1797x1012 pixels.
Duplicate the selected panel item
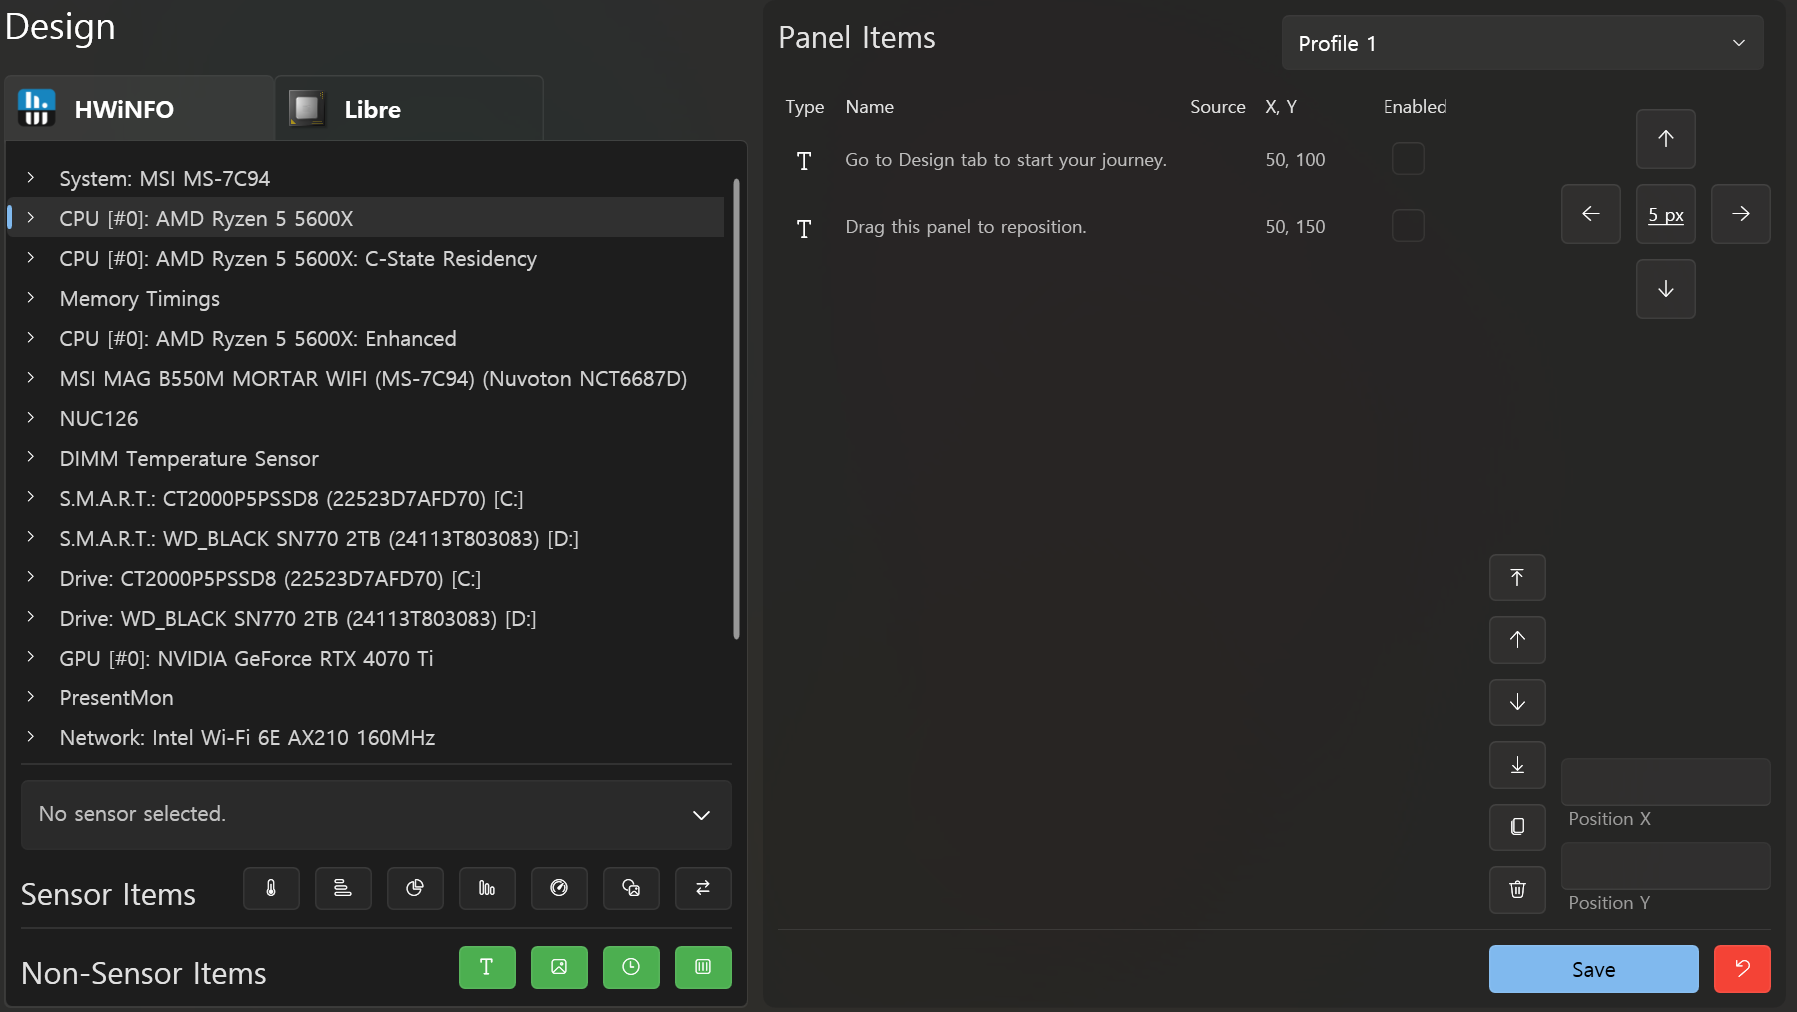(1517, 827)
